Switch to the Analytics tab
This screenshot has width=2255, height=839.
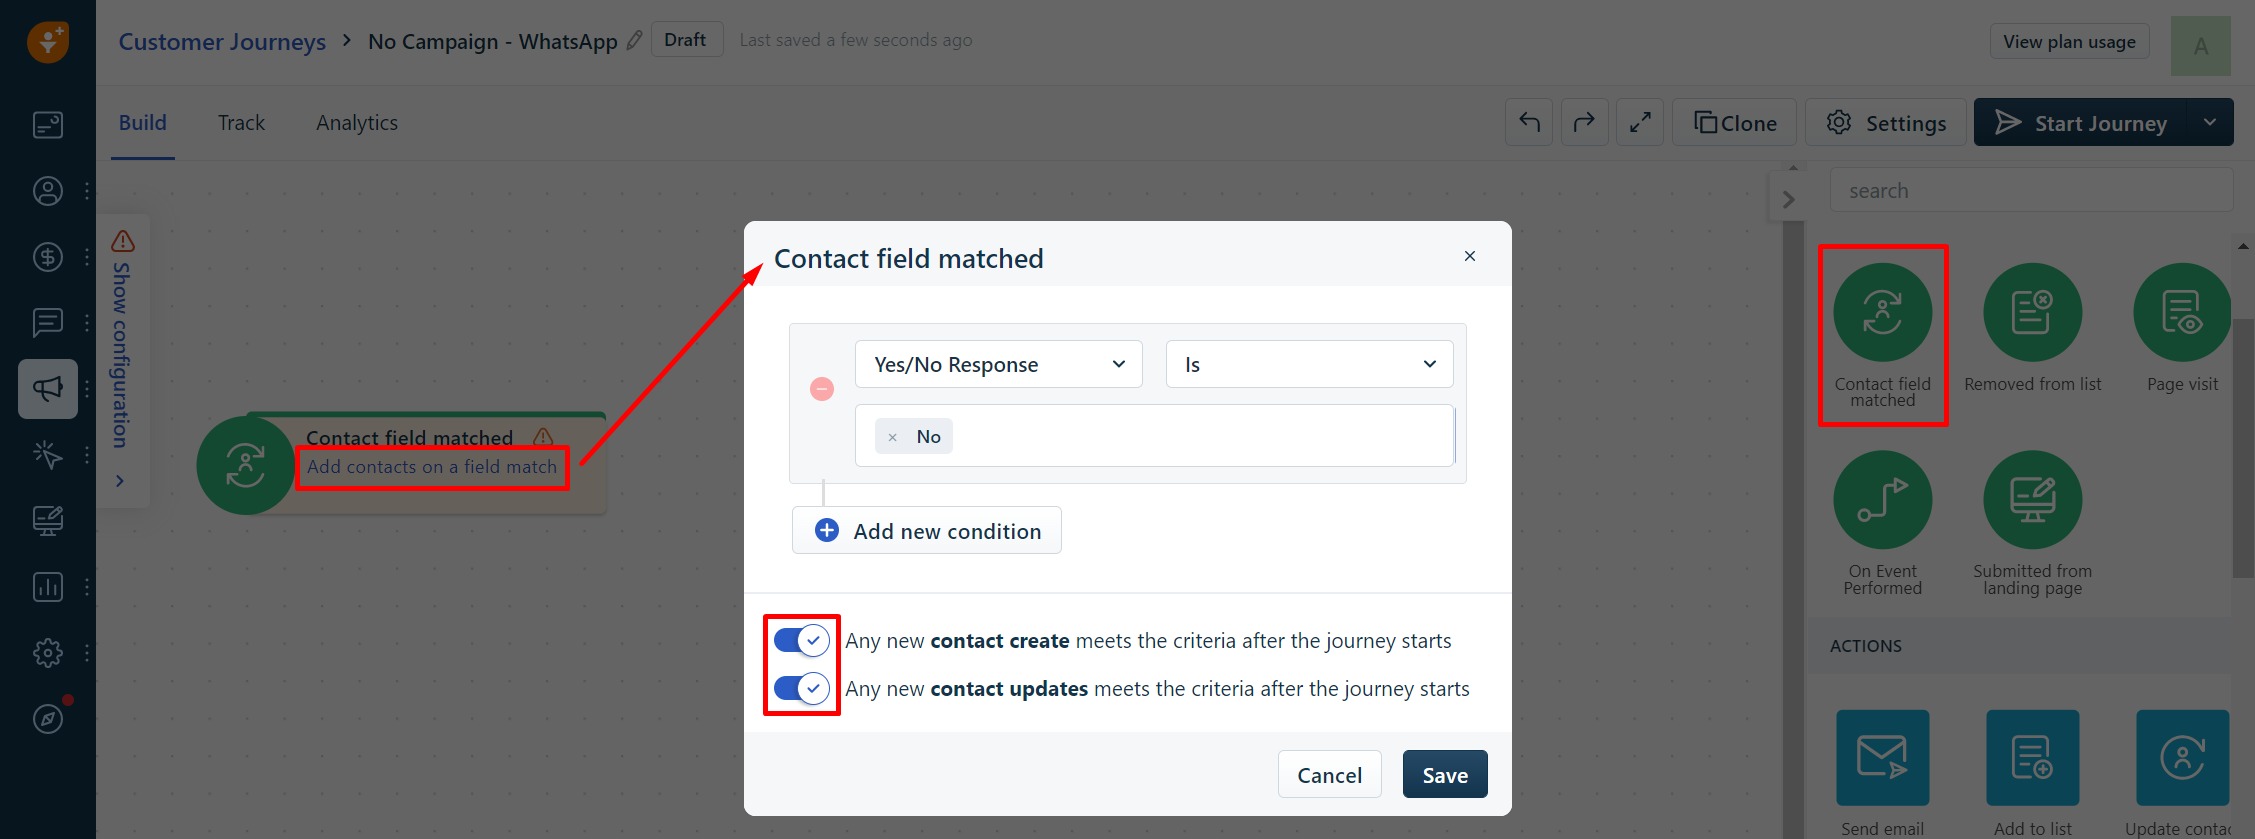pos(357,123)
